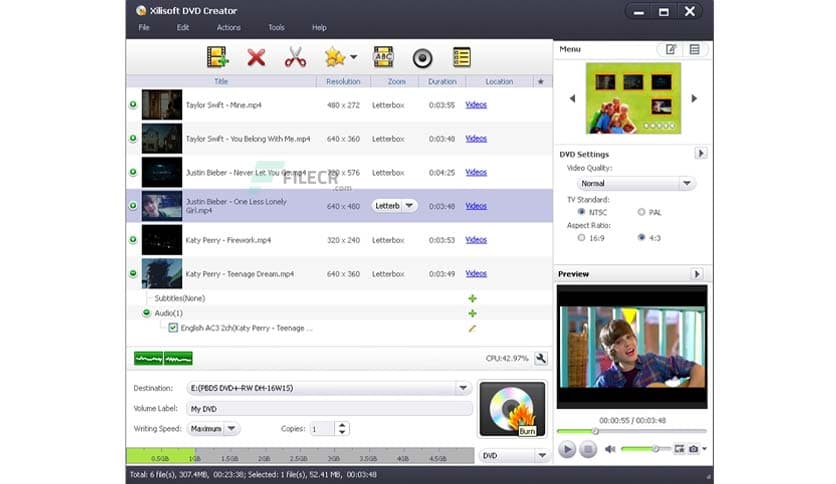Click the disc capacity usage bar
The image size is (836, 484).
[x=300, y=456]
